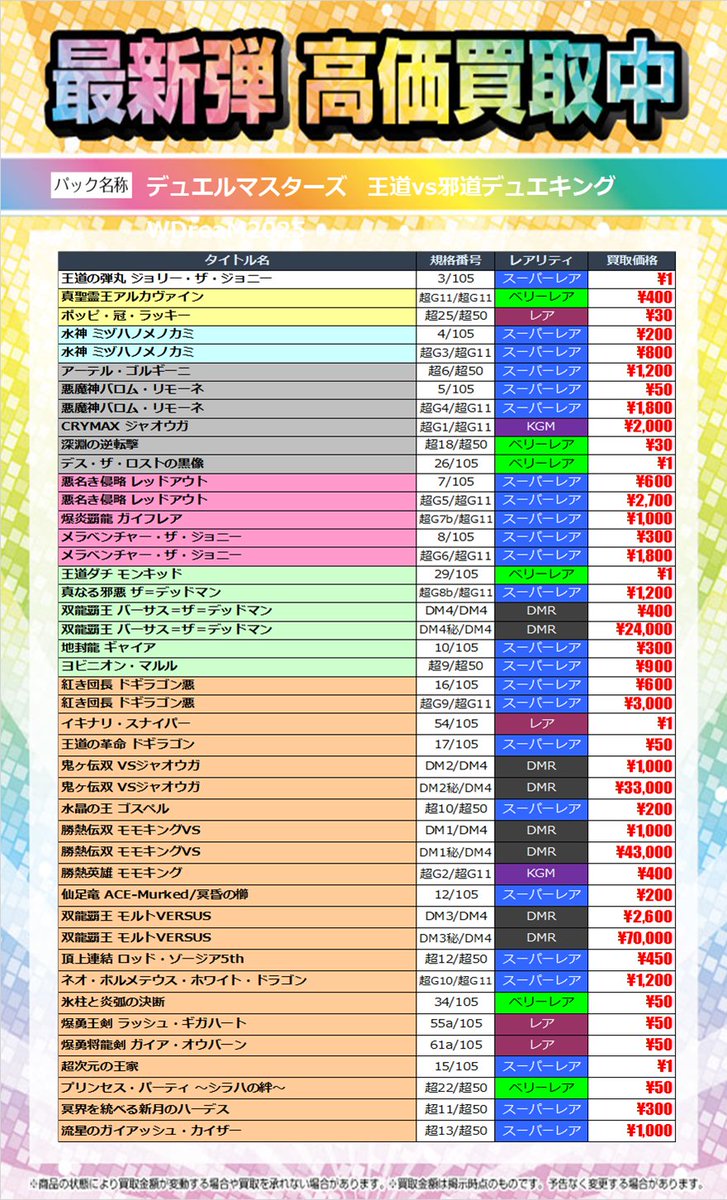
Task: Click the 買取価格 column header
Action: 633,259
